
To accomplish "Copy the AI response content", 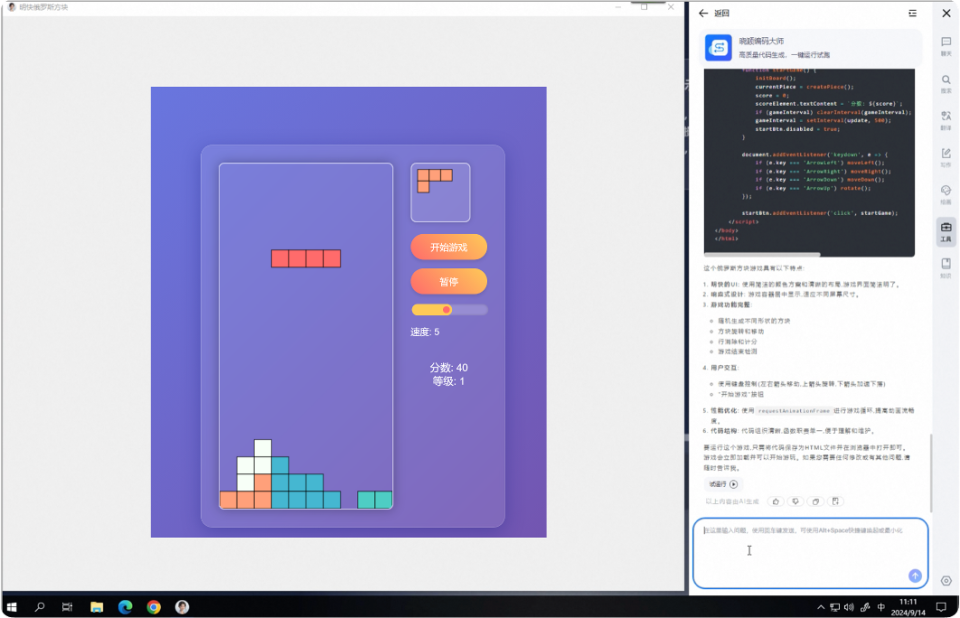I will tap(816, 502).
